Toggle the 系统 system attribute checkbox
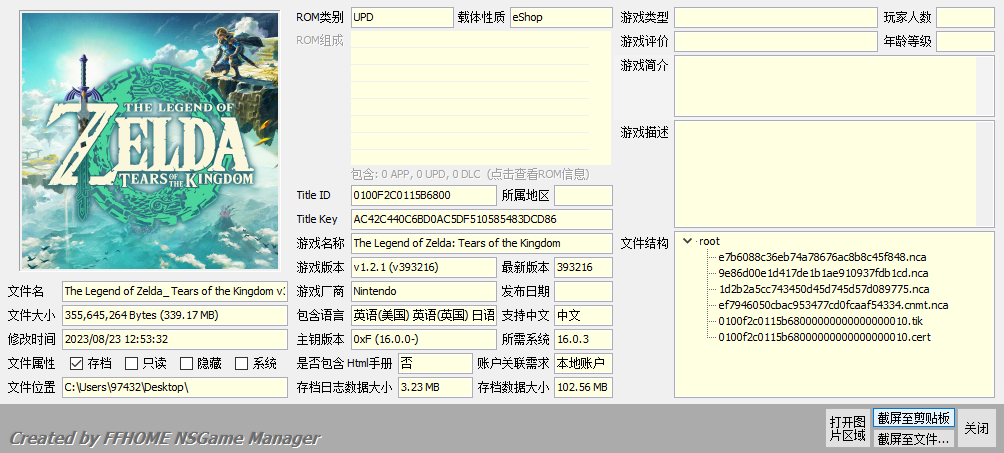1004x453 pixels. [241, 363]
